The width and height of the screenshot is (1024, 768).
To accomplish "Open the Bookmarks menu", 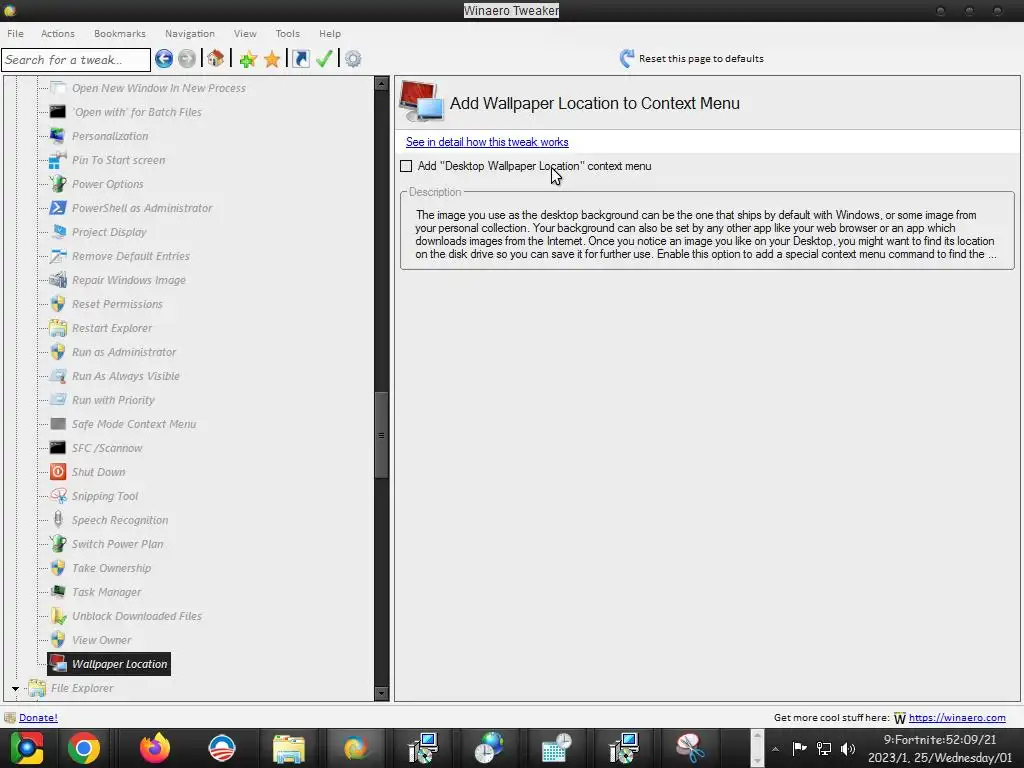I will (x=120, y=33).
